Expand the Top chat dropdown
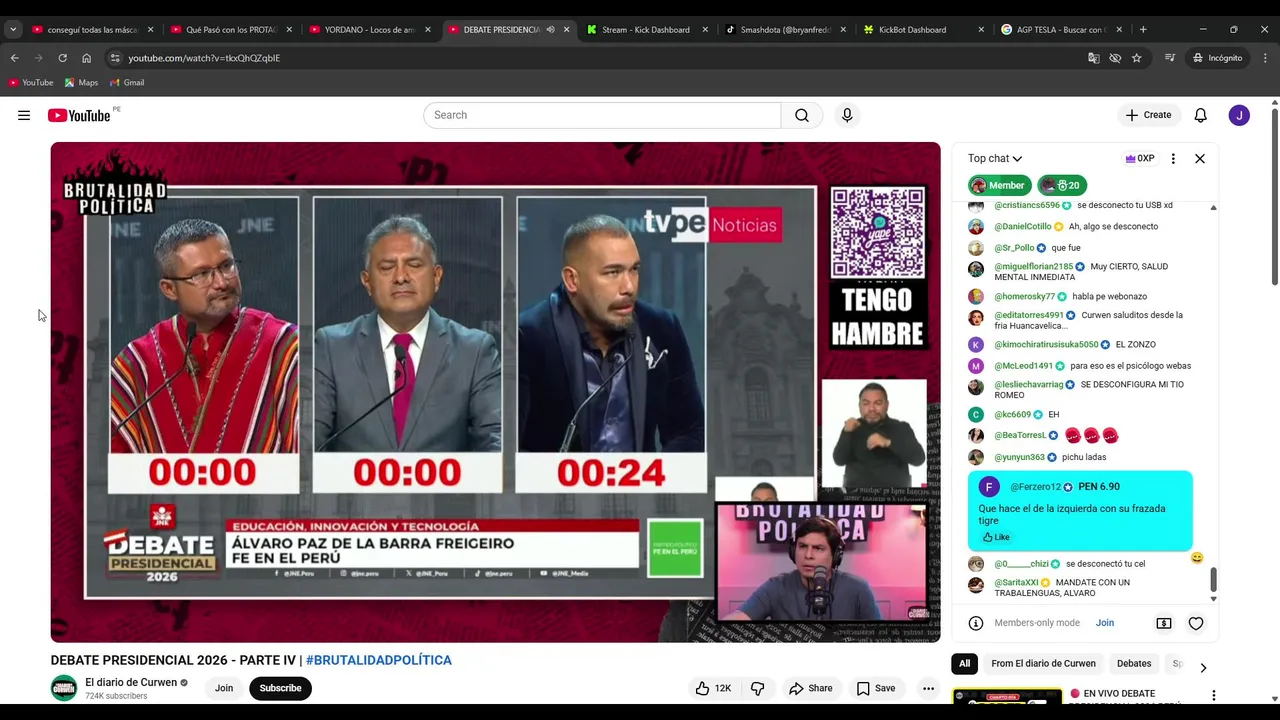The height and width of the screenshot is (720, 1280). point(995,158)
